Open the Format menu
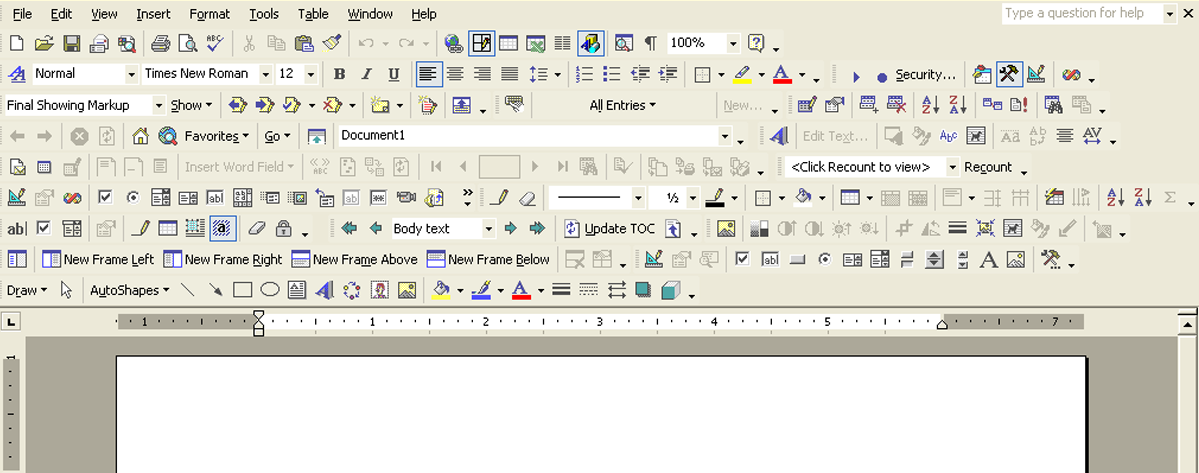This screenshot has width=1199, height=473. [x=209, y=14]
